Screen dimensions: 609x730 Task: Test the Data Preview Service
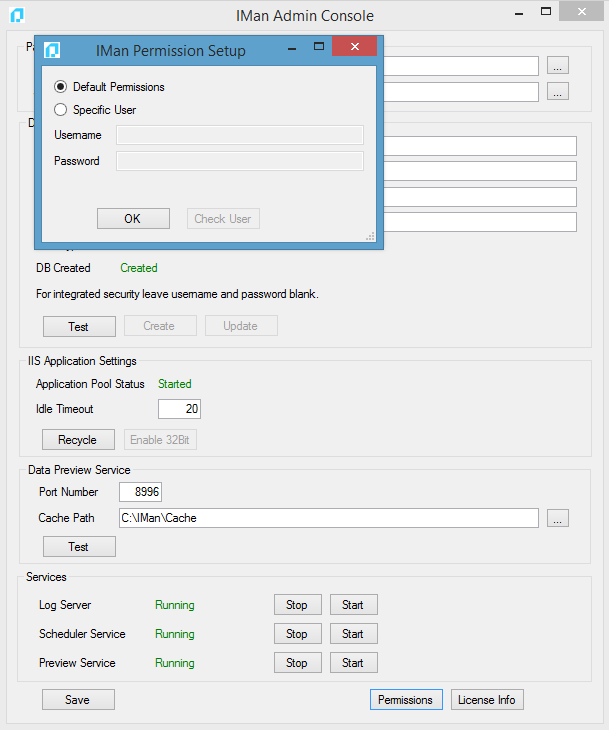(78, 547)
